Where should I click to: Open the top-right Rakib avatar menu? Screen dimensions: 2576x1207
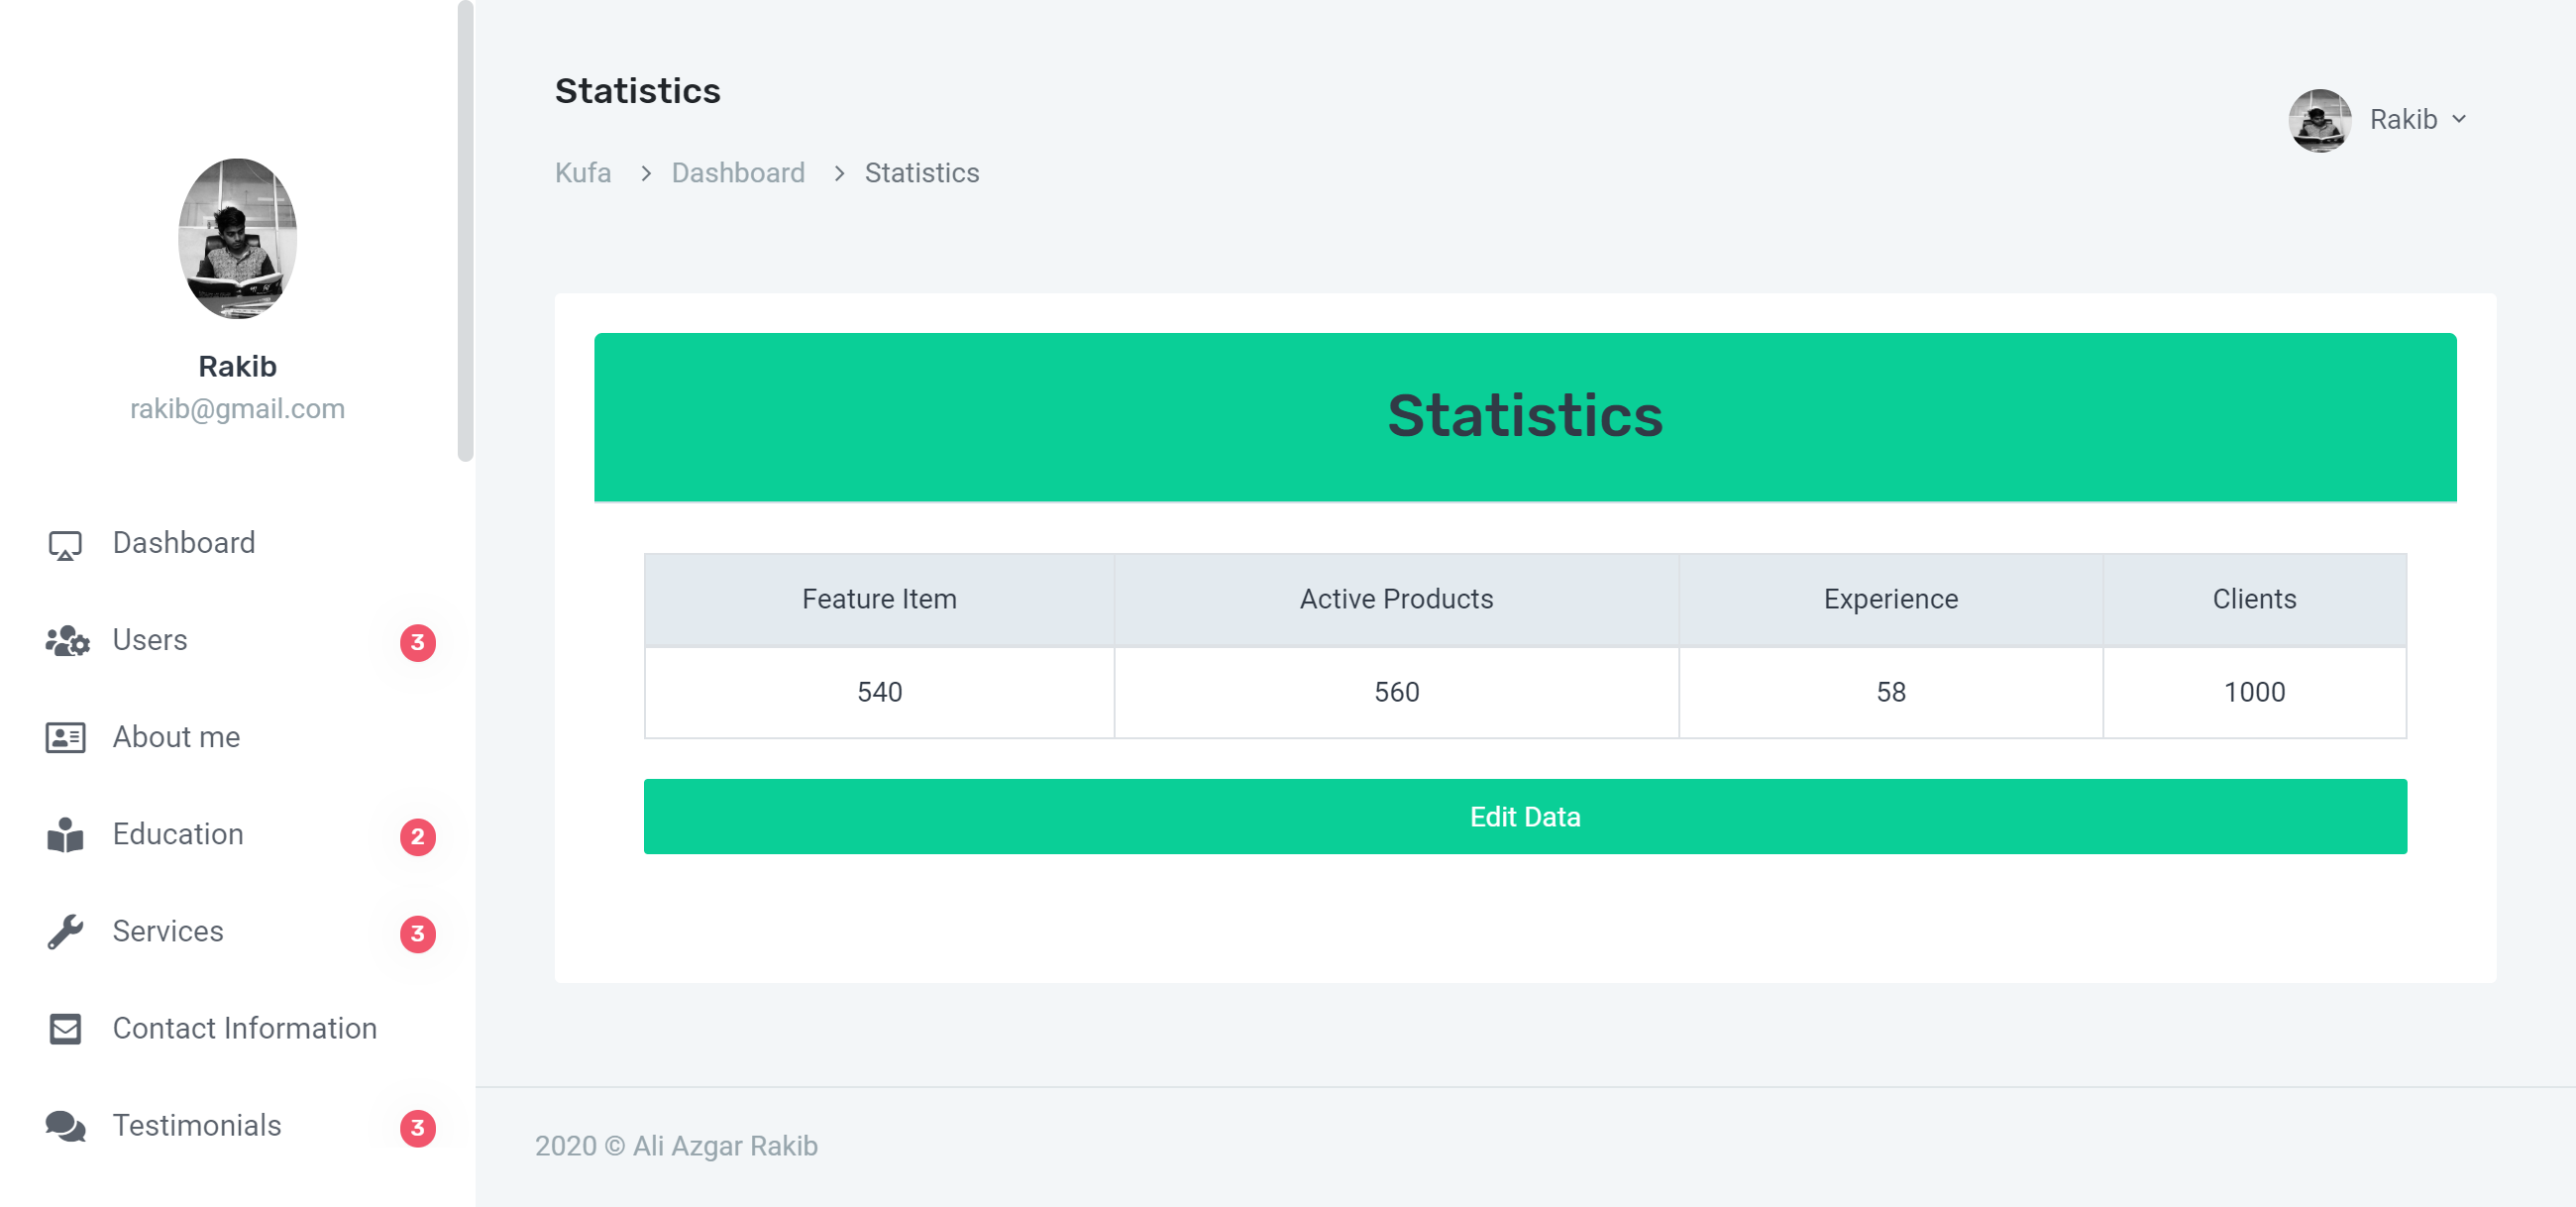[2319, 120]
